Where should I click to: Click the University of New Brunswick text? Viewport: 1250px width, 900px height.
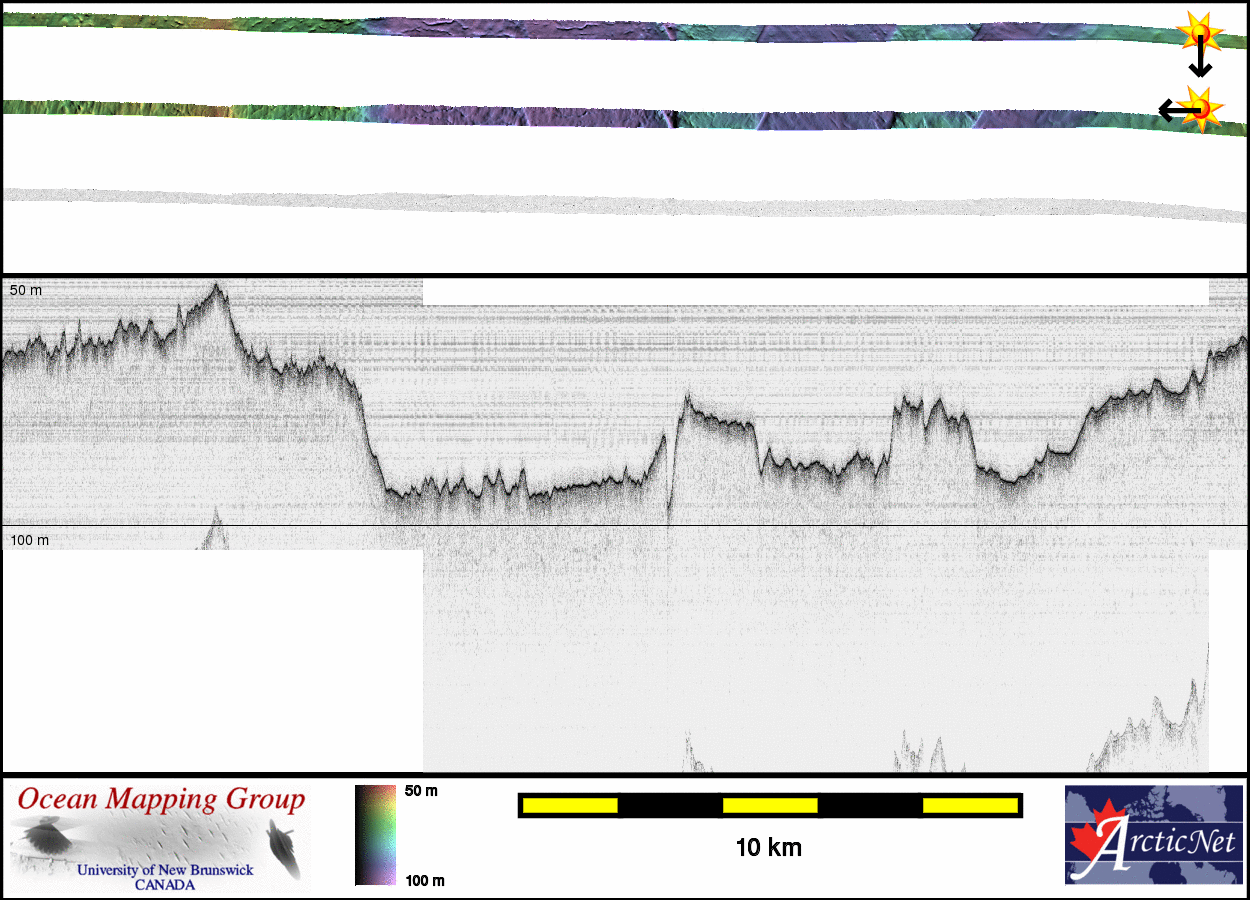[165, 870]
